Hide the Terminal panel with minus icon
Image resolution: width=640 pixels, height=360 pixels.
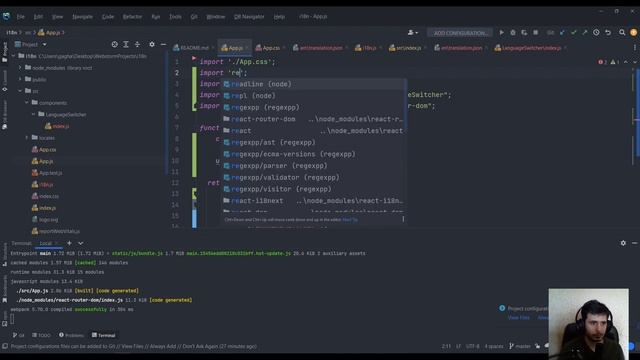pos(635,243)
